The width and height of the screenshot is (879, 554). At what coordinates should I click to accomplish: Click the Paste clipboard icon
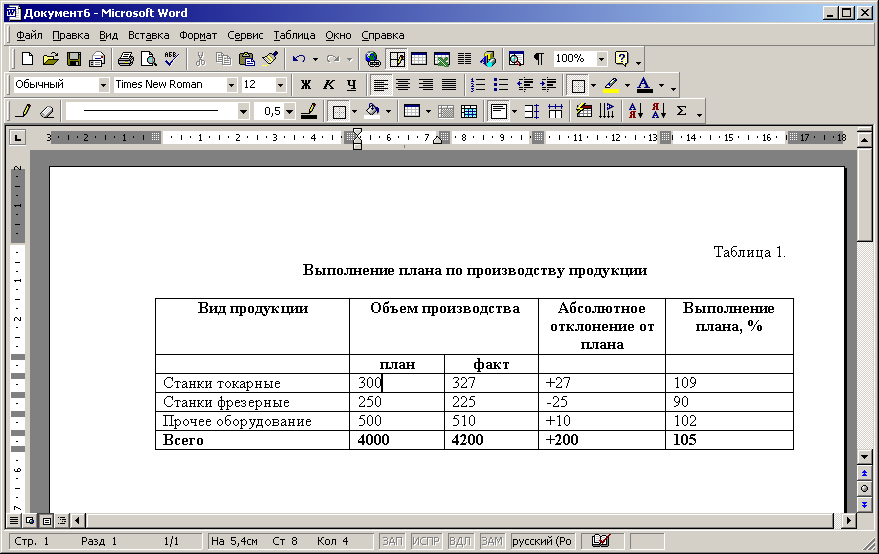click(x=247, y=58)
